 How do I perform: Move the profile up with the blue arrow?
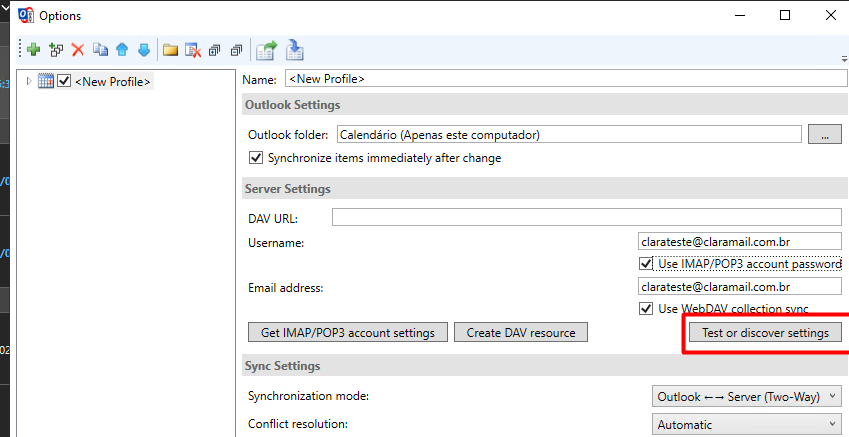pyautogui.click(x=122, y=50)
